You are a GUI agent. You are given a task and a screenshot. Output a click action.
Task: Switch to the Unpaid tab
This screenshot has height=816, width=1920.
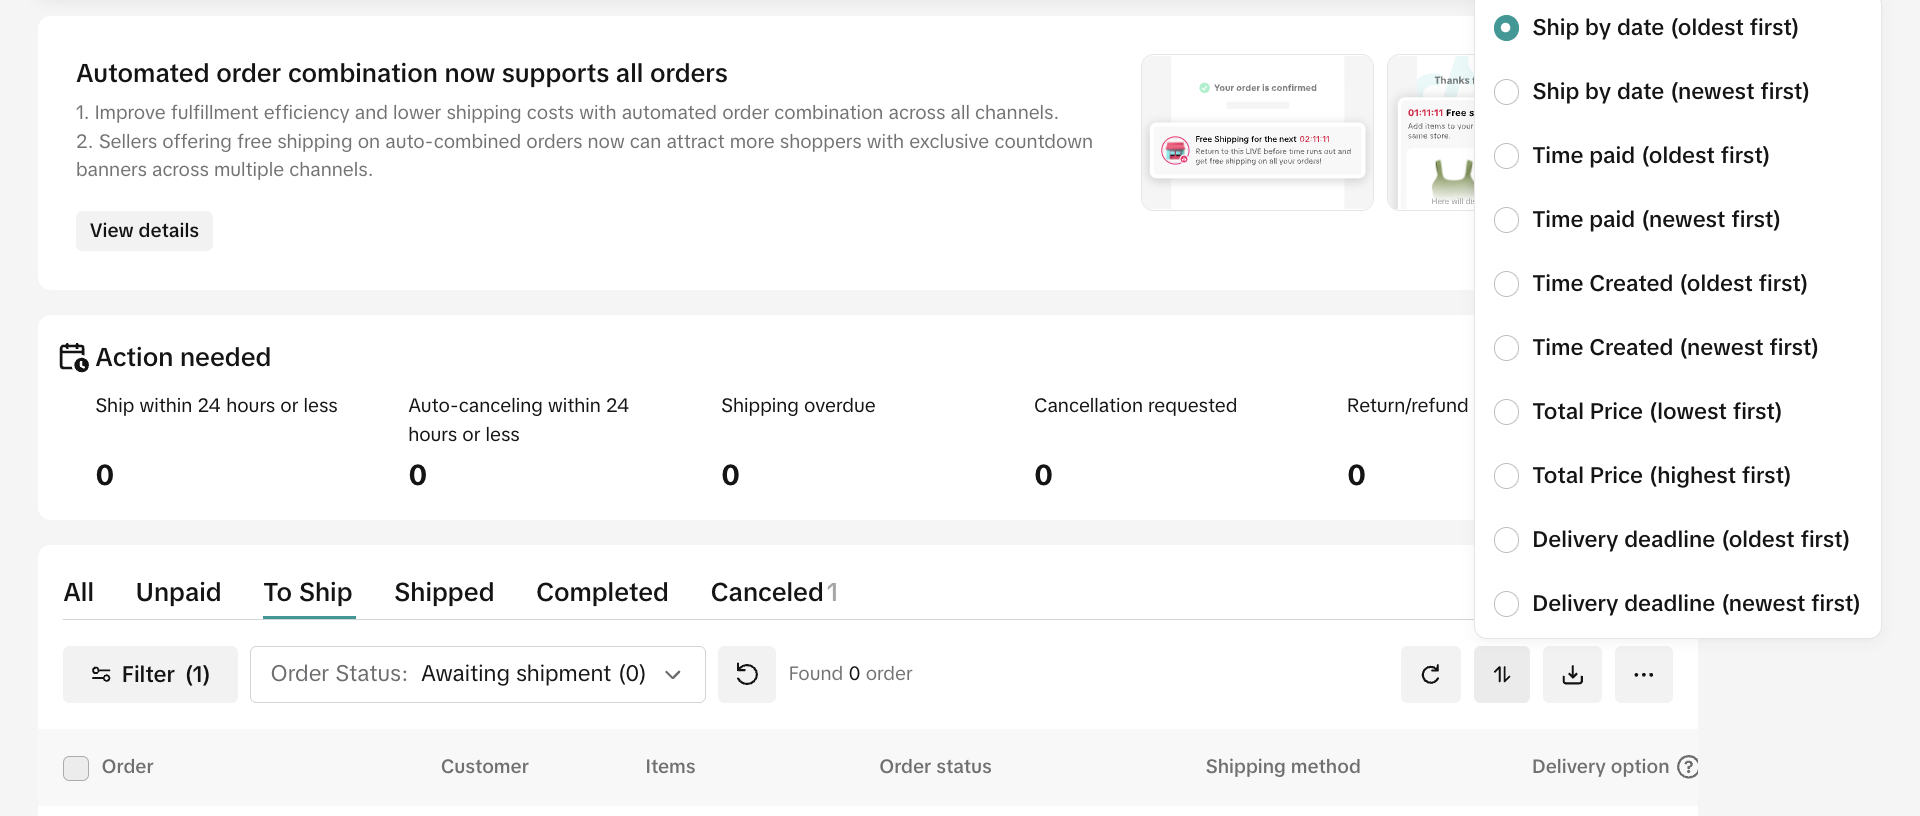pyautogui.click(x=178, y=592)
